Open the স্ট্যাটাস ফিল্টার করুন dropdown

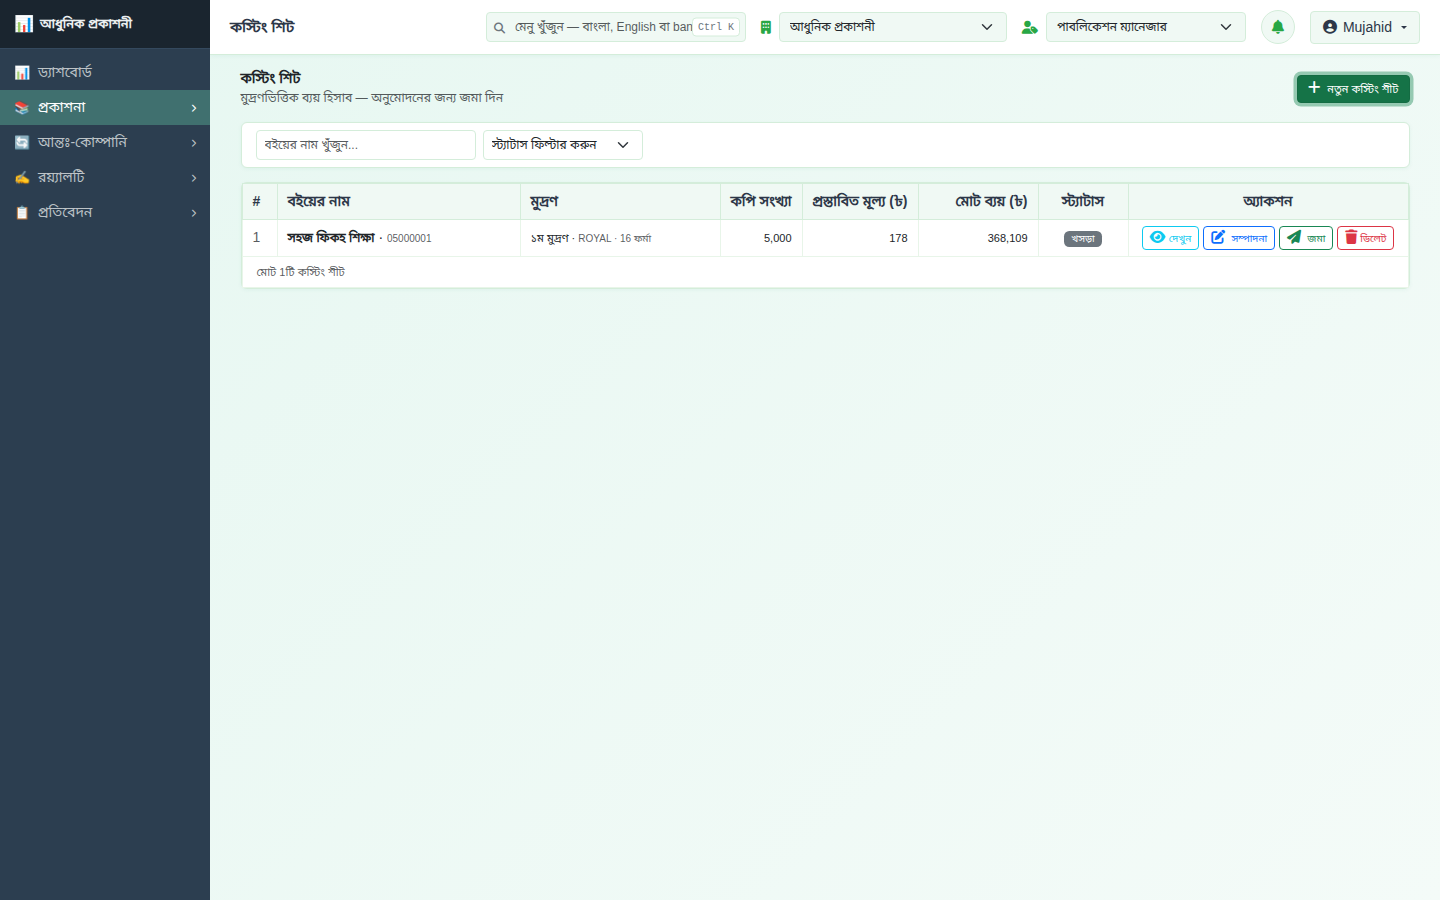pyautogui.click(x=563, y=145)
